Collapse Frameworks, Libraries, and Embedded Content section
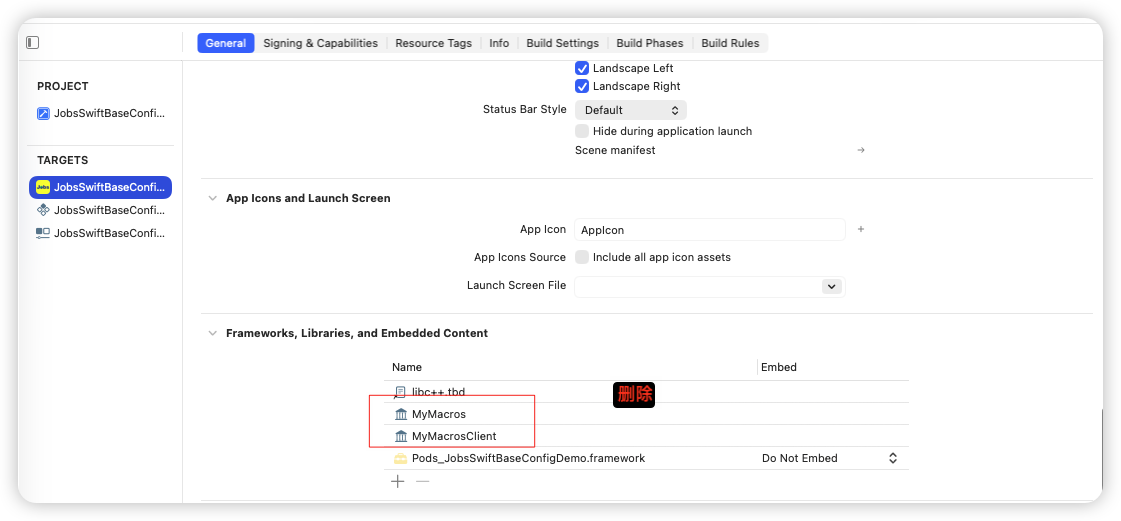The image size is (1121, 521). click(x=212, y=333)
